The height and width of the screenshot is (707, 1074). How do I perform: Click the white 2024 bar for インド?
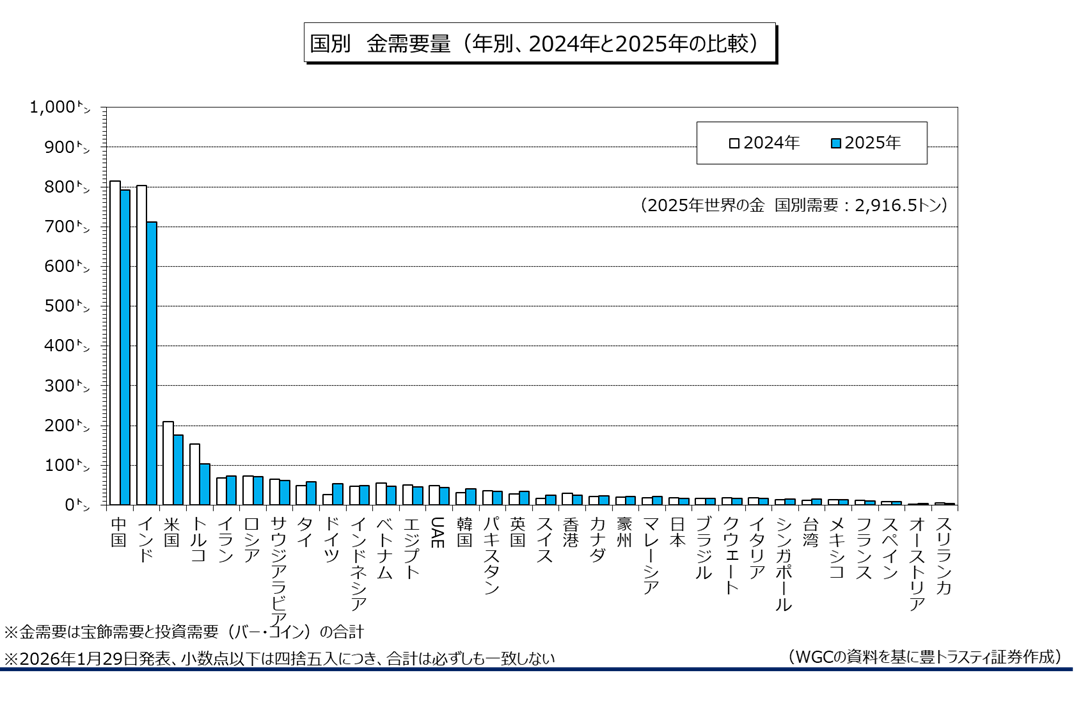[141, 345]
